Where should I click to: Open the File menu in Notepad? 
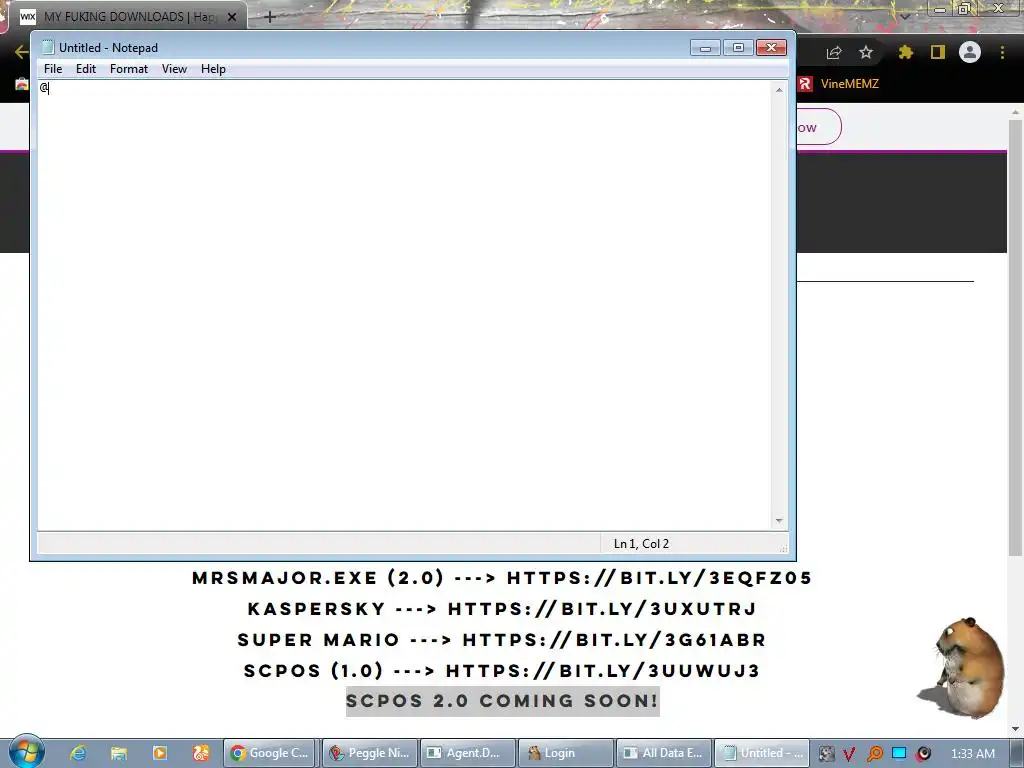click(x=53, y=69)
